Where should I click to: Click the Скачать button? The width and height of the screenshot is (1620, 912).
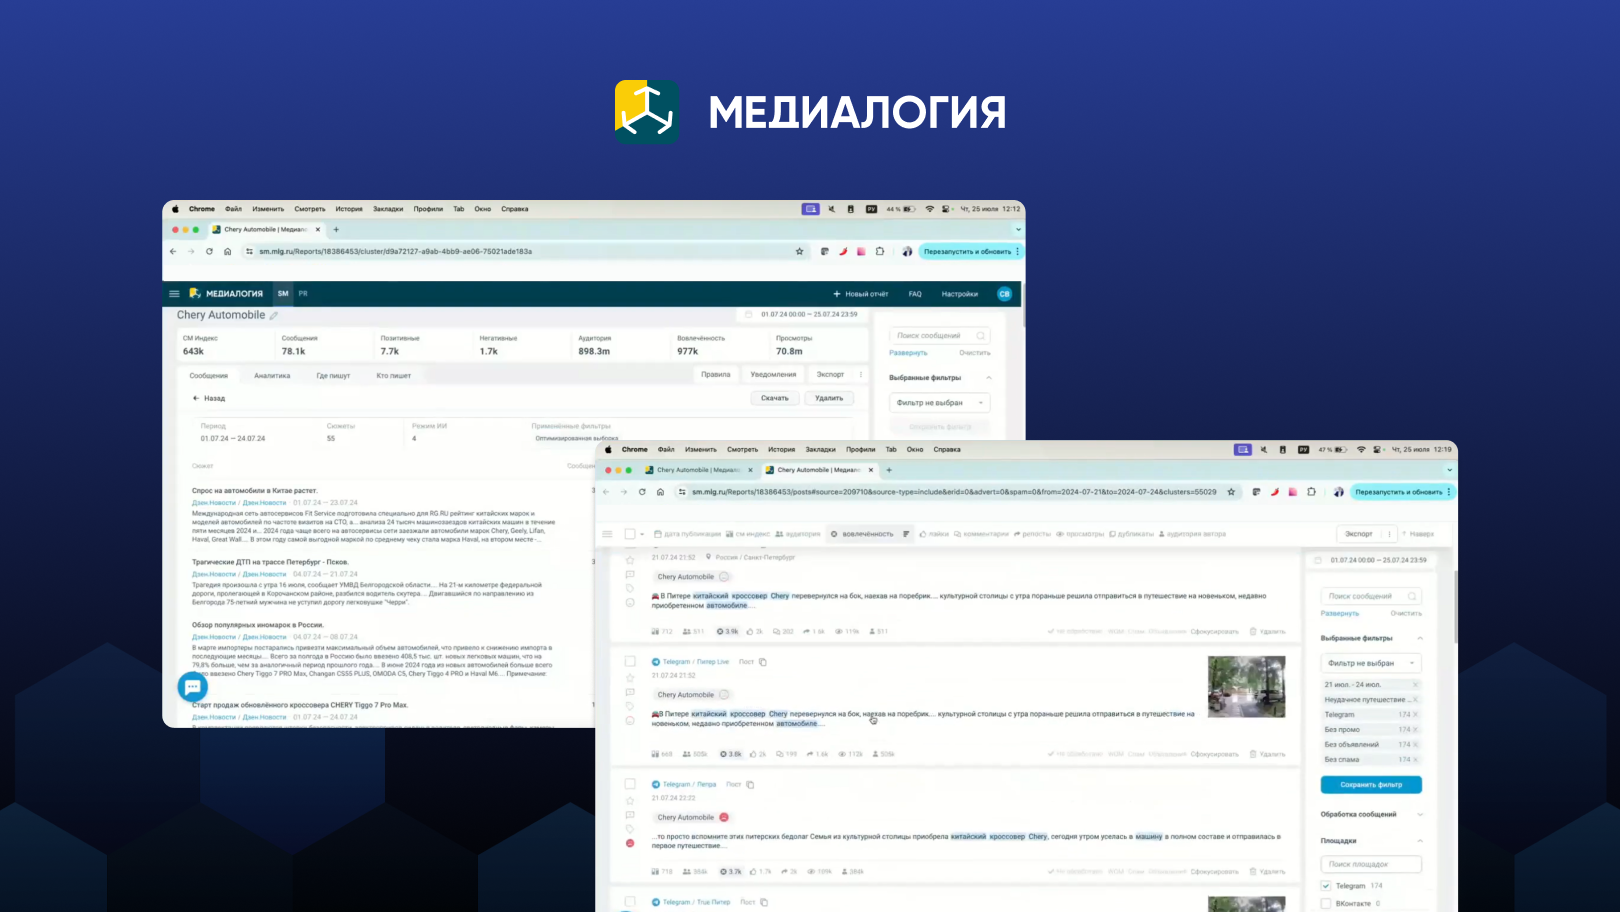(775, 398)
